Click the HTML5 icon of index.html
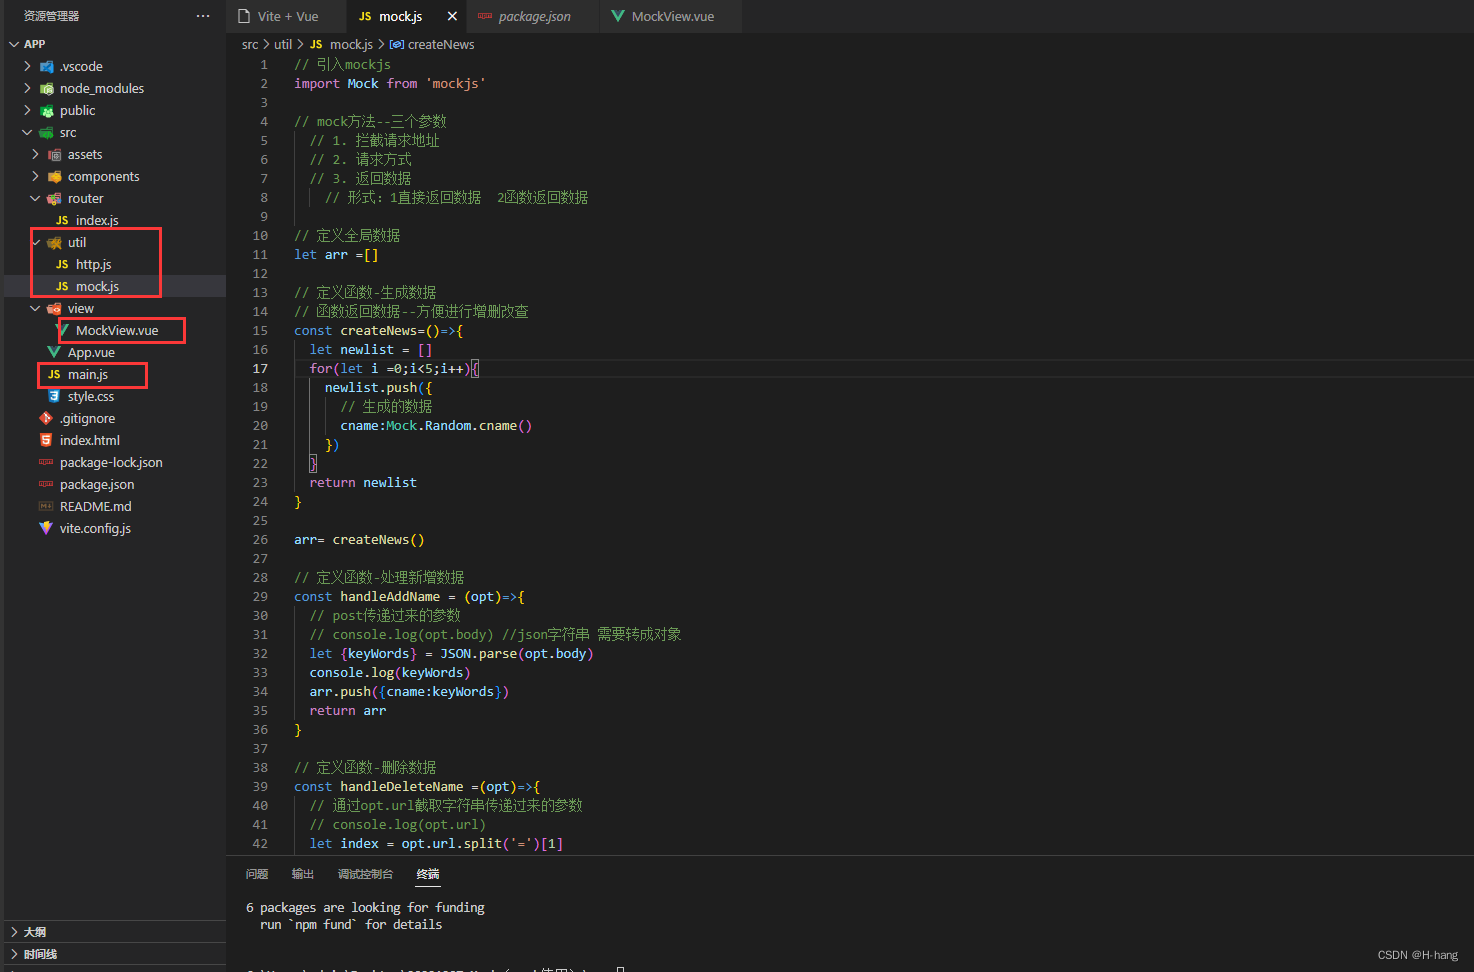Viewport: 1474px width, 972px height. click(x=46, y=440)
